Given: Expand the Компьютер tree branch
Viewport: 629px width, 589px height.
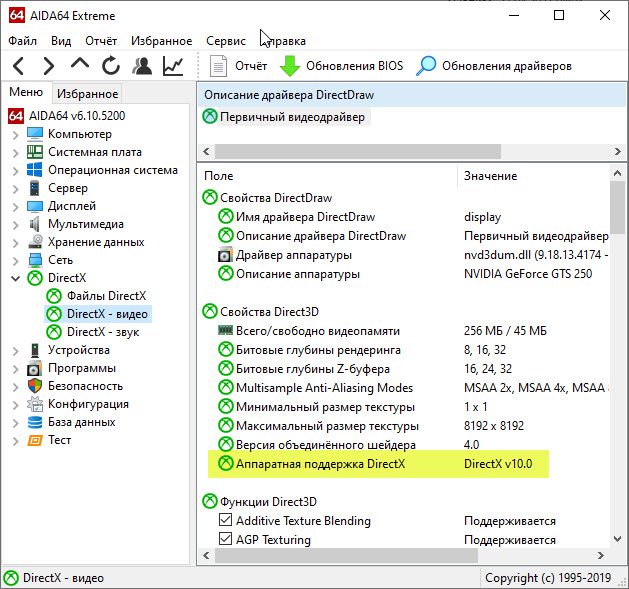Looking at the screenshot, I should coord(15,135).
